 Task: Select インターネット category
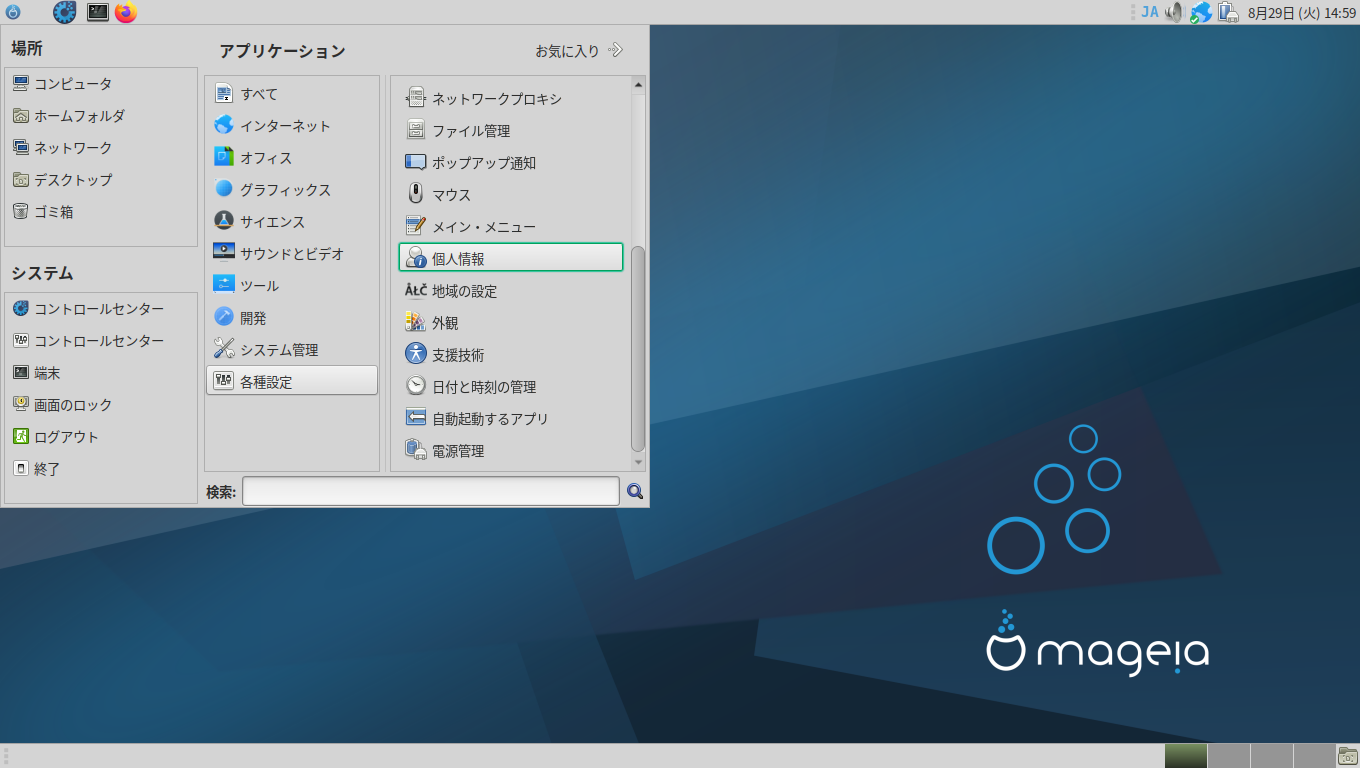coord(292,126)
